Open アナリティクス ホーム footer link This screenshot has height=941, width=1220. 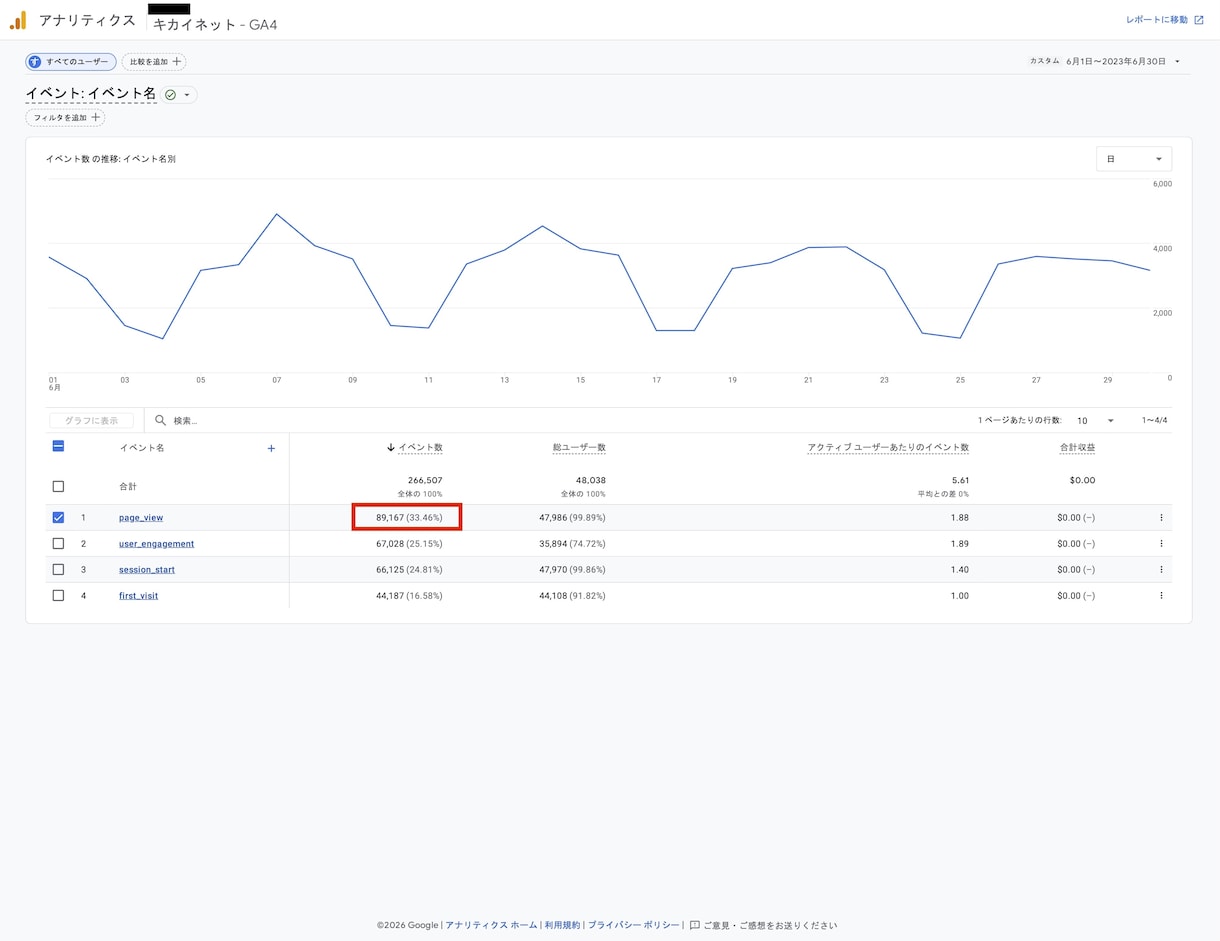pos(491,926)
